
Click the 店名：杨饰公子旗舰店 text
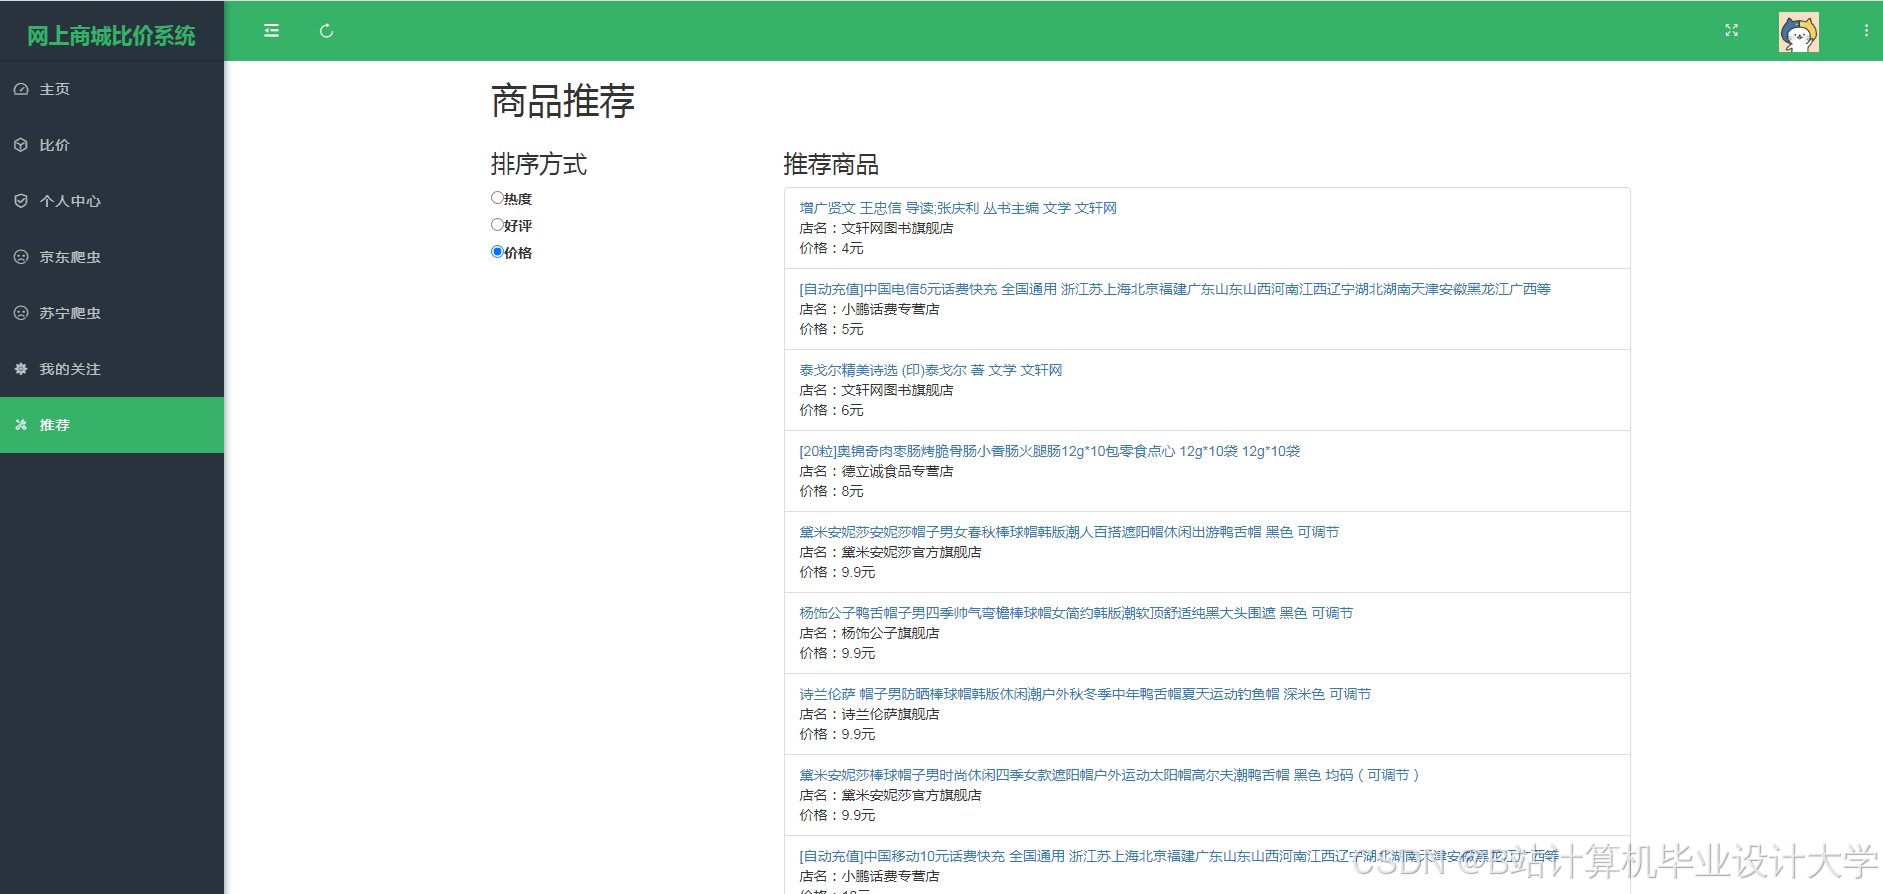tap(869, 633)
